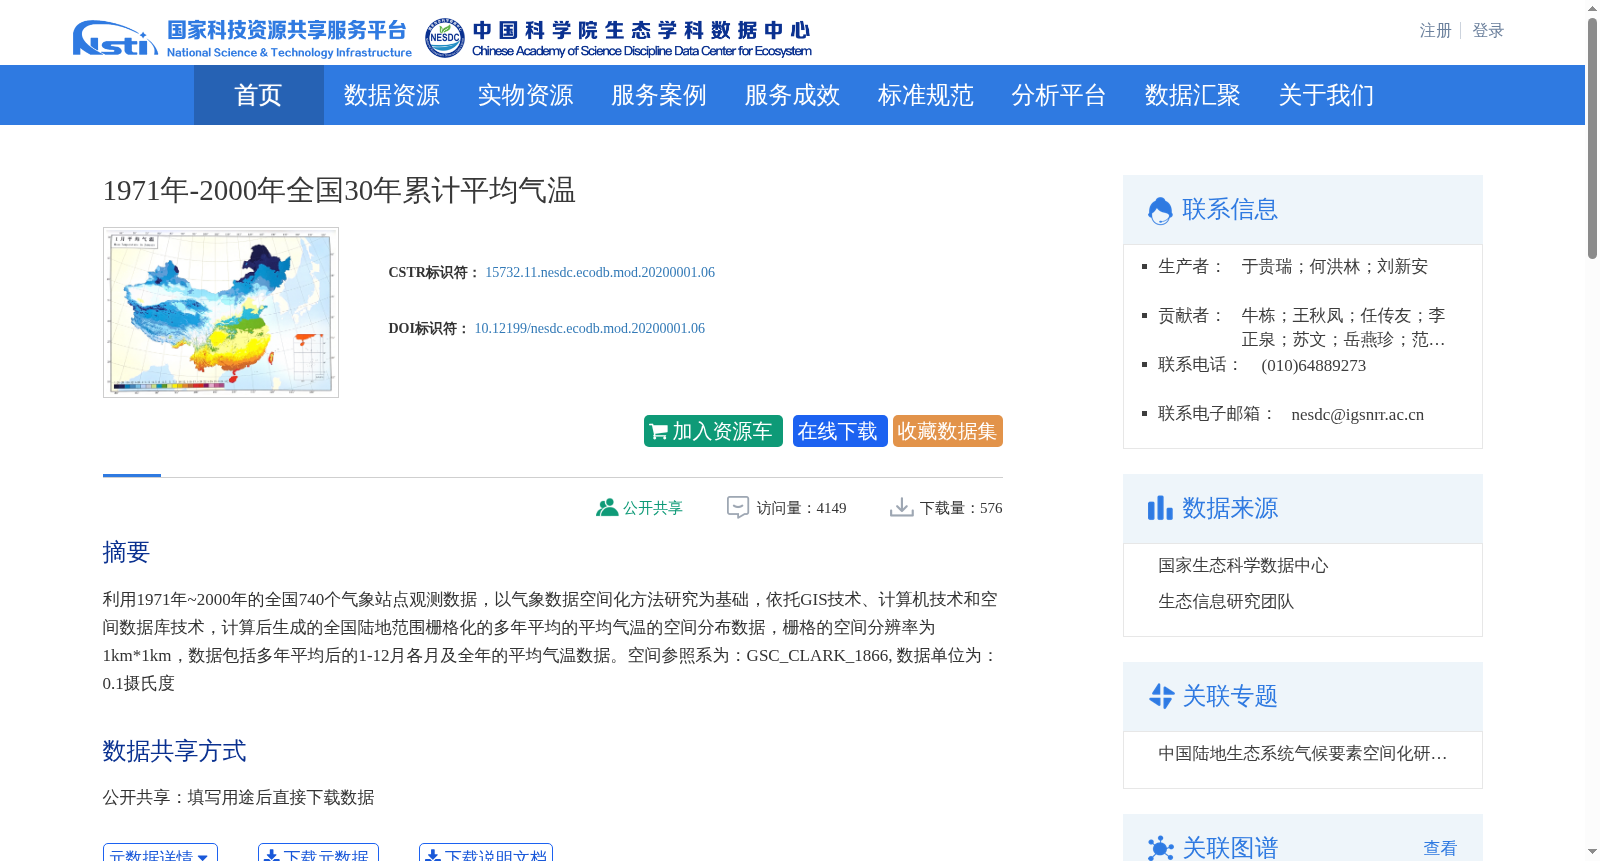
Task: Click the 公开共享：填写用途后直接下载数据 text
Action: [238, 797]
